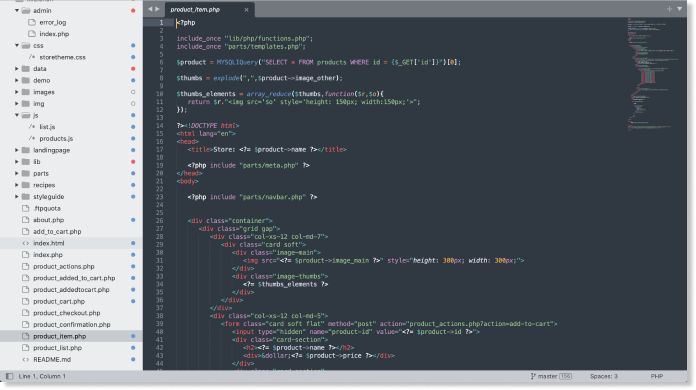Click the css folder icon
Image resolution: width=696 pixels, height=390 pixels.
(x=26, y=45)
